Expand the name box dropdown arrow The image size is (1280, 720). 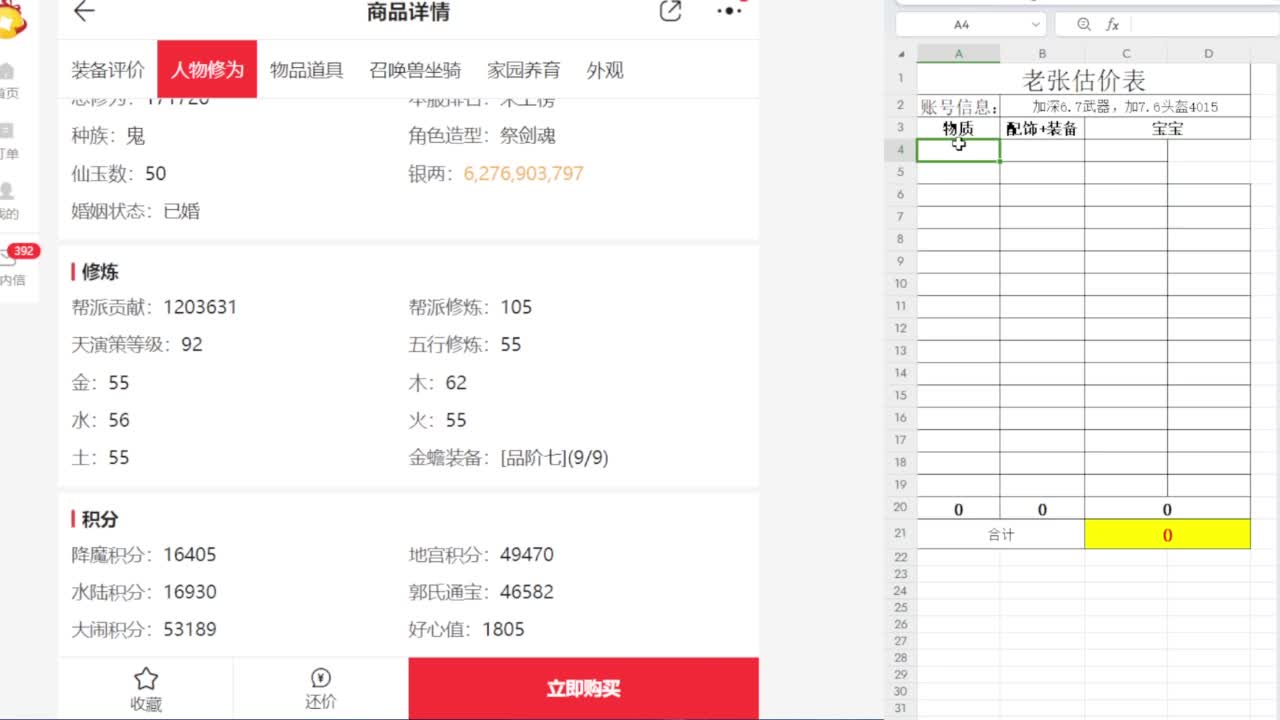1035,24
